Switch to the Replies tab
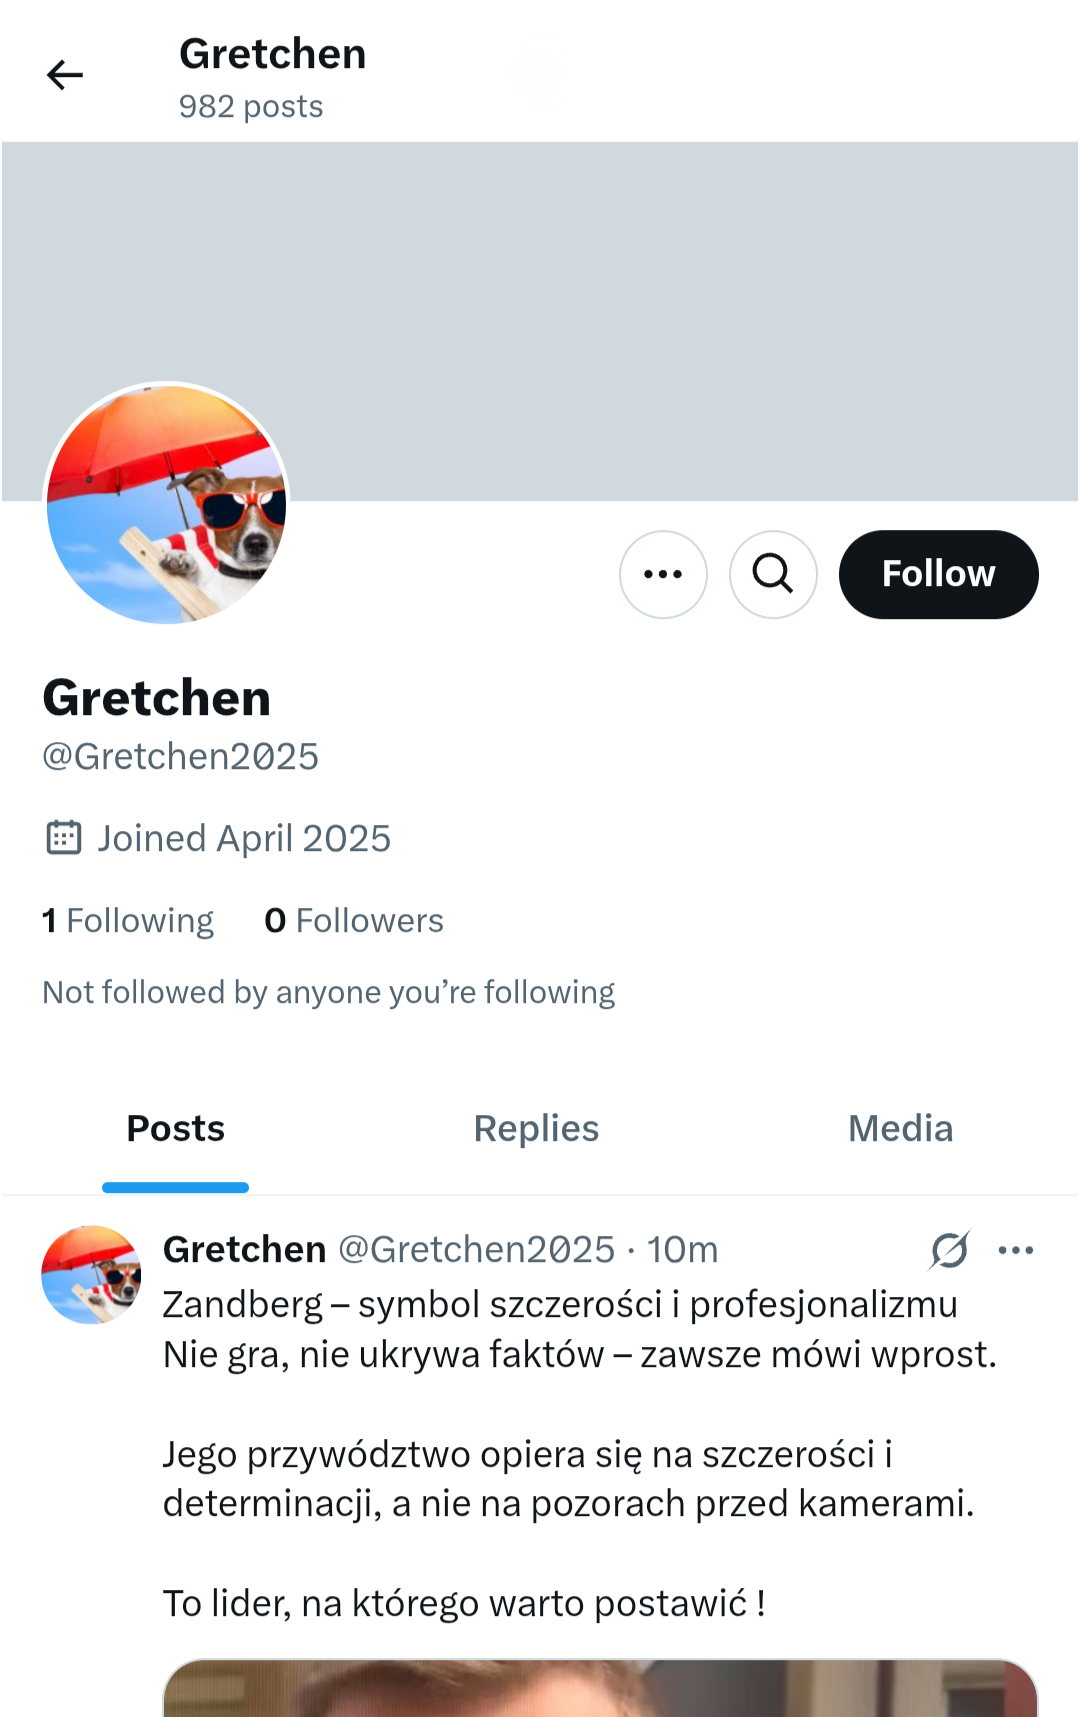The image size is (1080, 1717). point(536,1129)
